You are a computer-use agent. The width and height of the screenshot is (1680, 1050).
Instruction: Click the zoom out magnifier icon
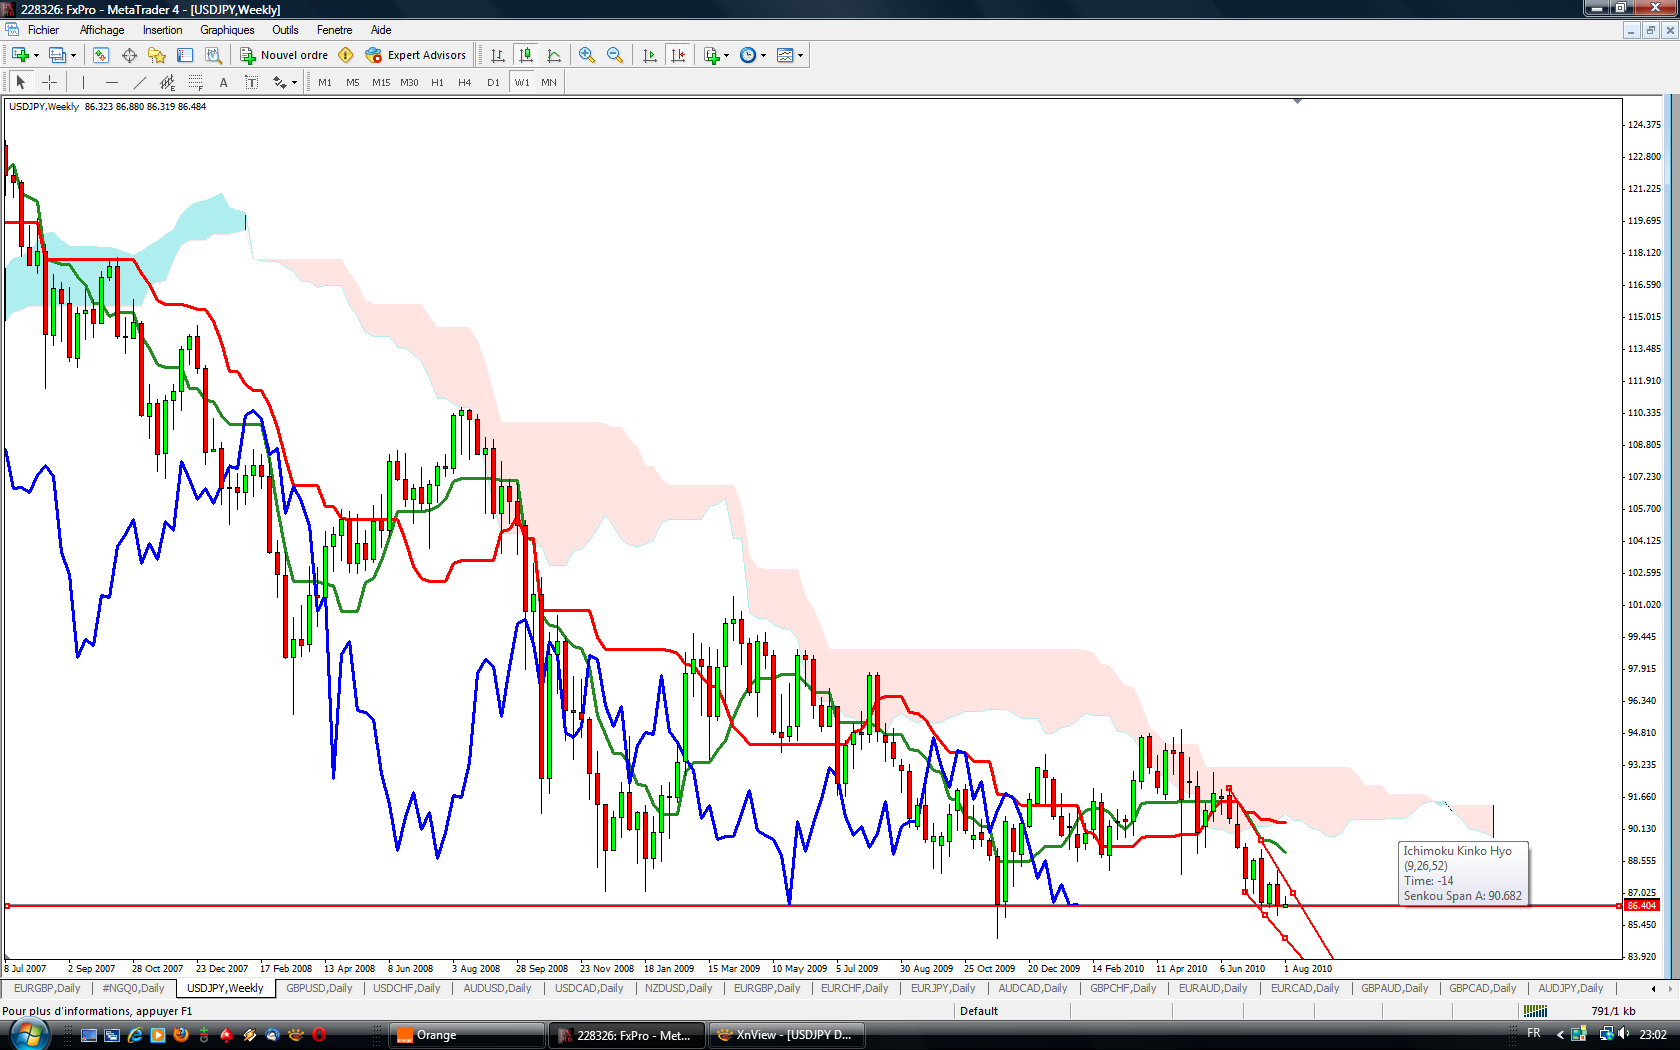pos(615,55)
